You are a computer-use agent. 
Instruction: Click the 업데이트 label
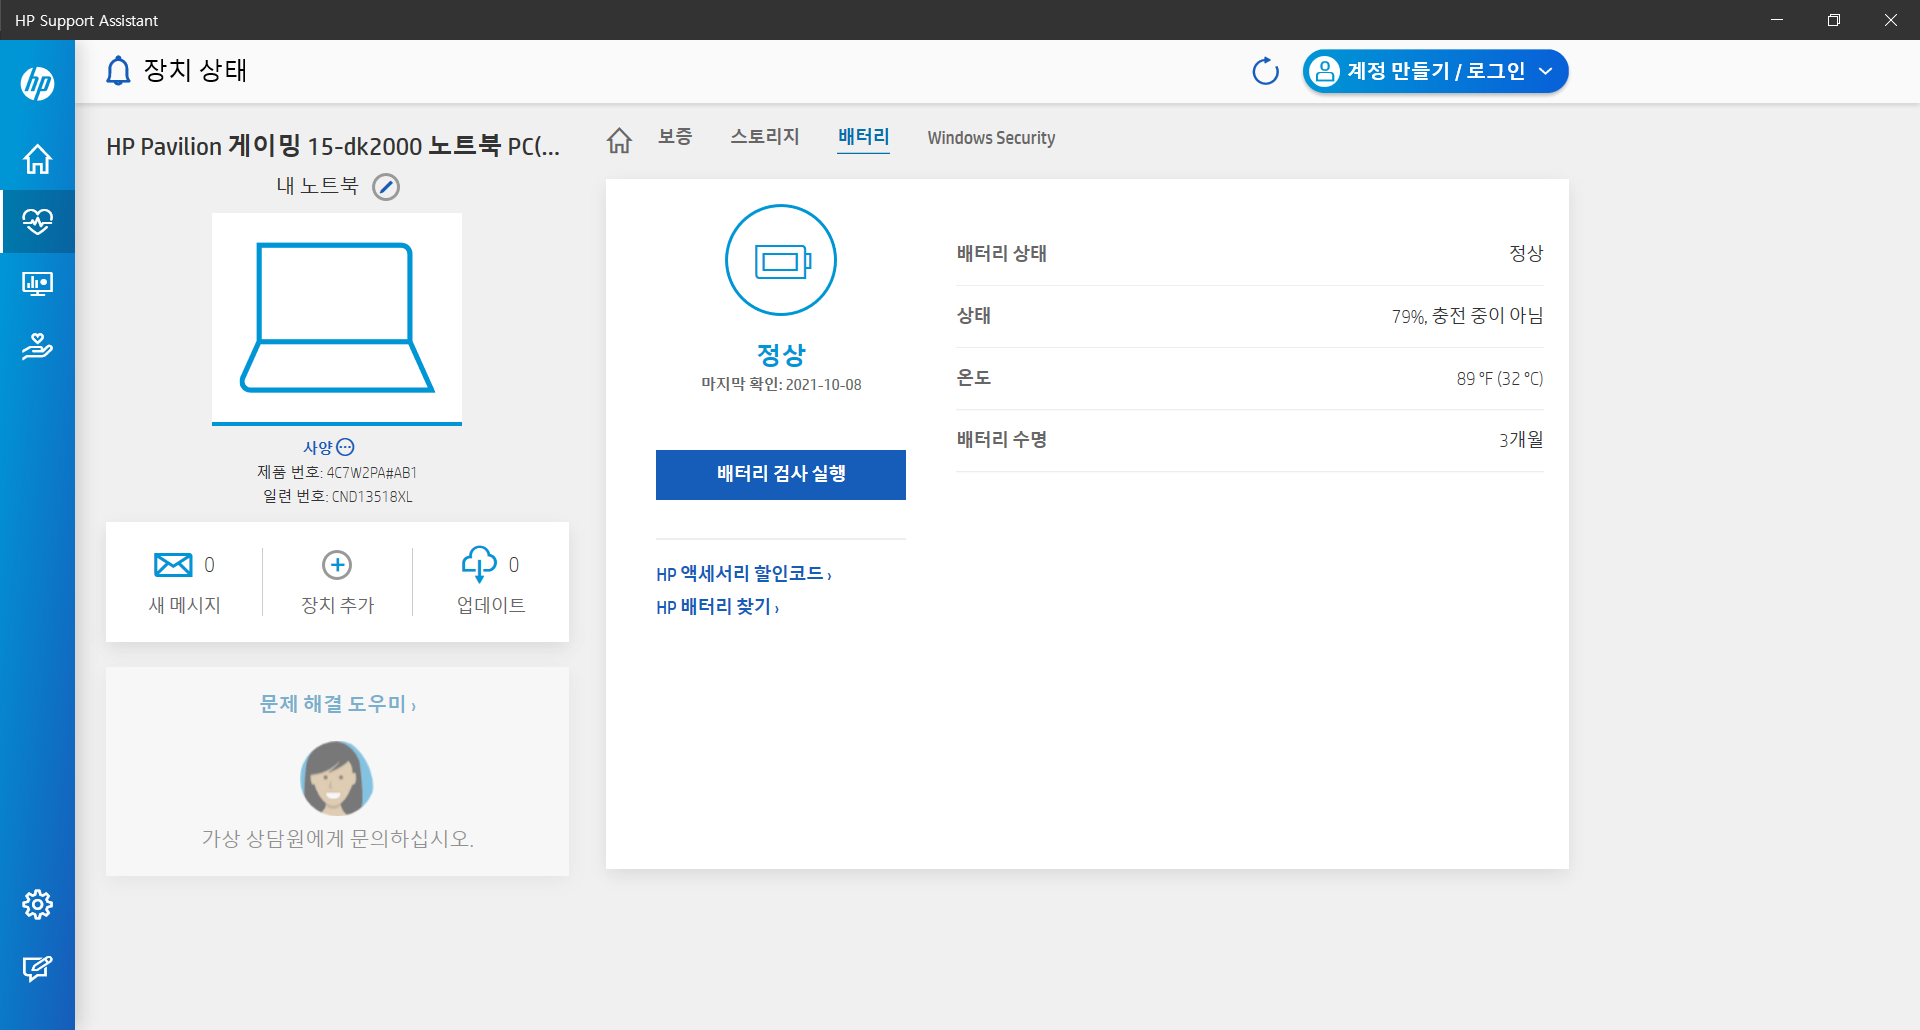coord(491,605)
